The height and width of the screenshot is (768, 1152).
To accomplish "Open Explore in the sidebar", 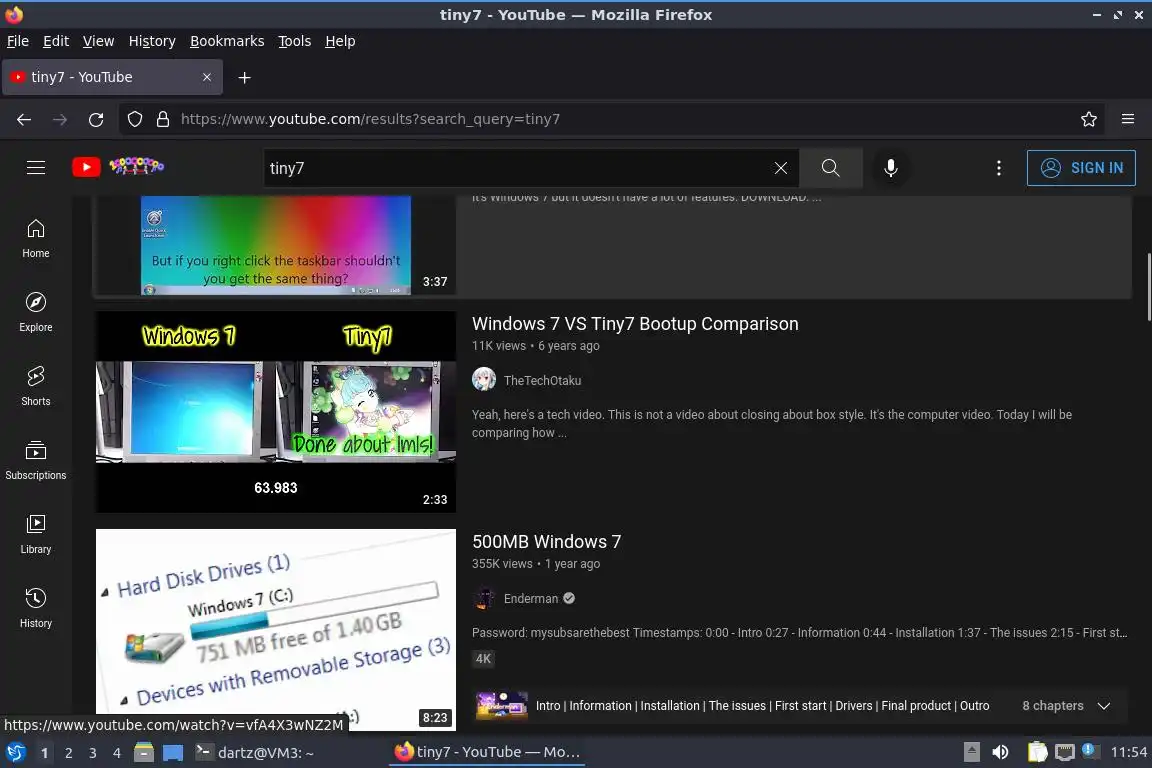I will click(36, 312).
